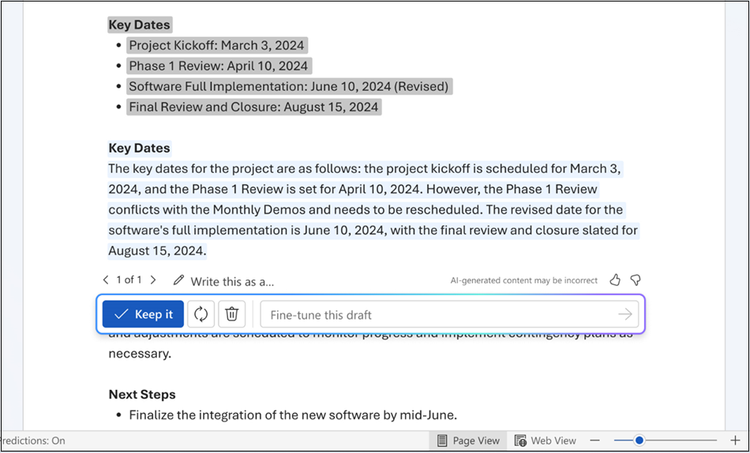Click the 'Software Full Implementation' bullet line
Image resolution: width=750 pixels, height=453 pixels.
289,87
